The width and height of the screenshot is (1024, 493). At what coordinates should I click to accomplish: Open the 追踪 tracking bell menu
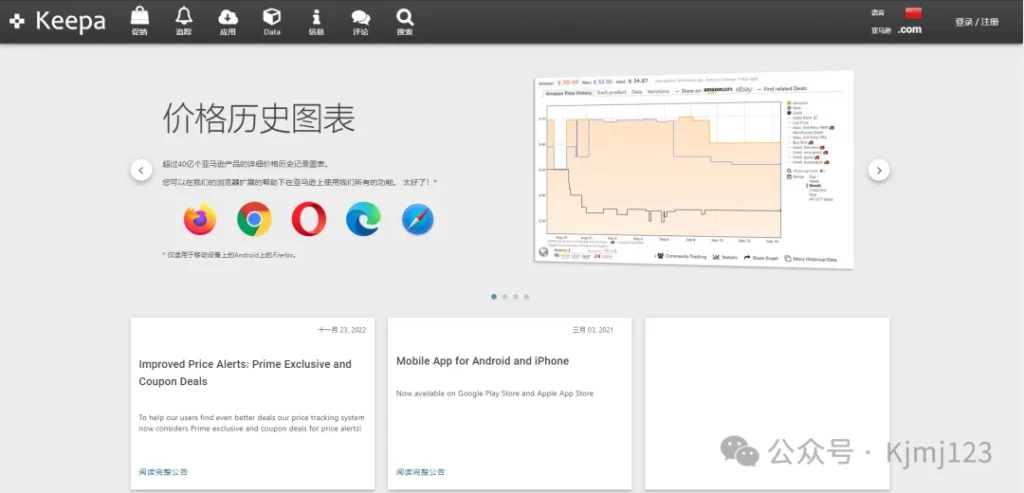[184, 21]
